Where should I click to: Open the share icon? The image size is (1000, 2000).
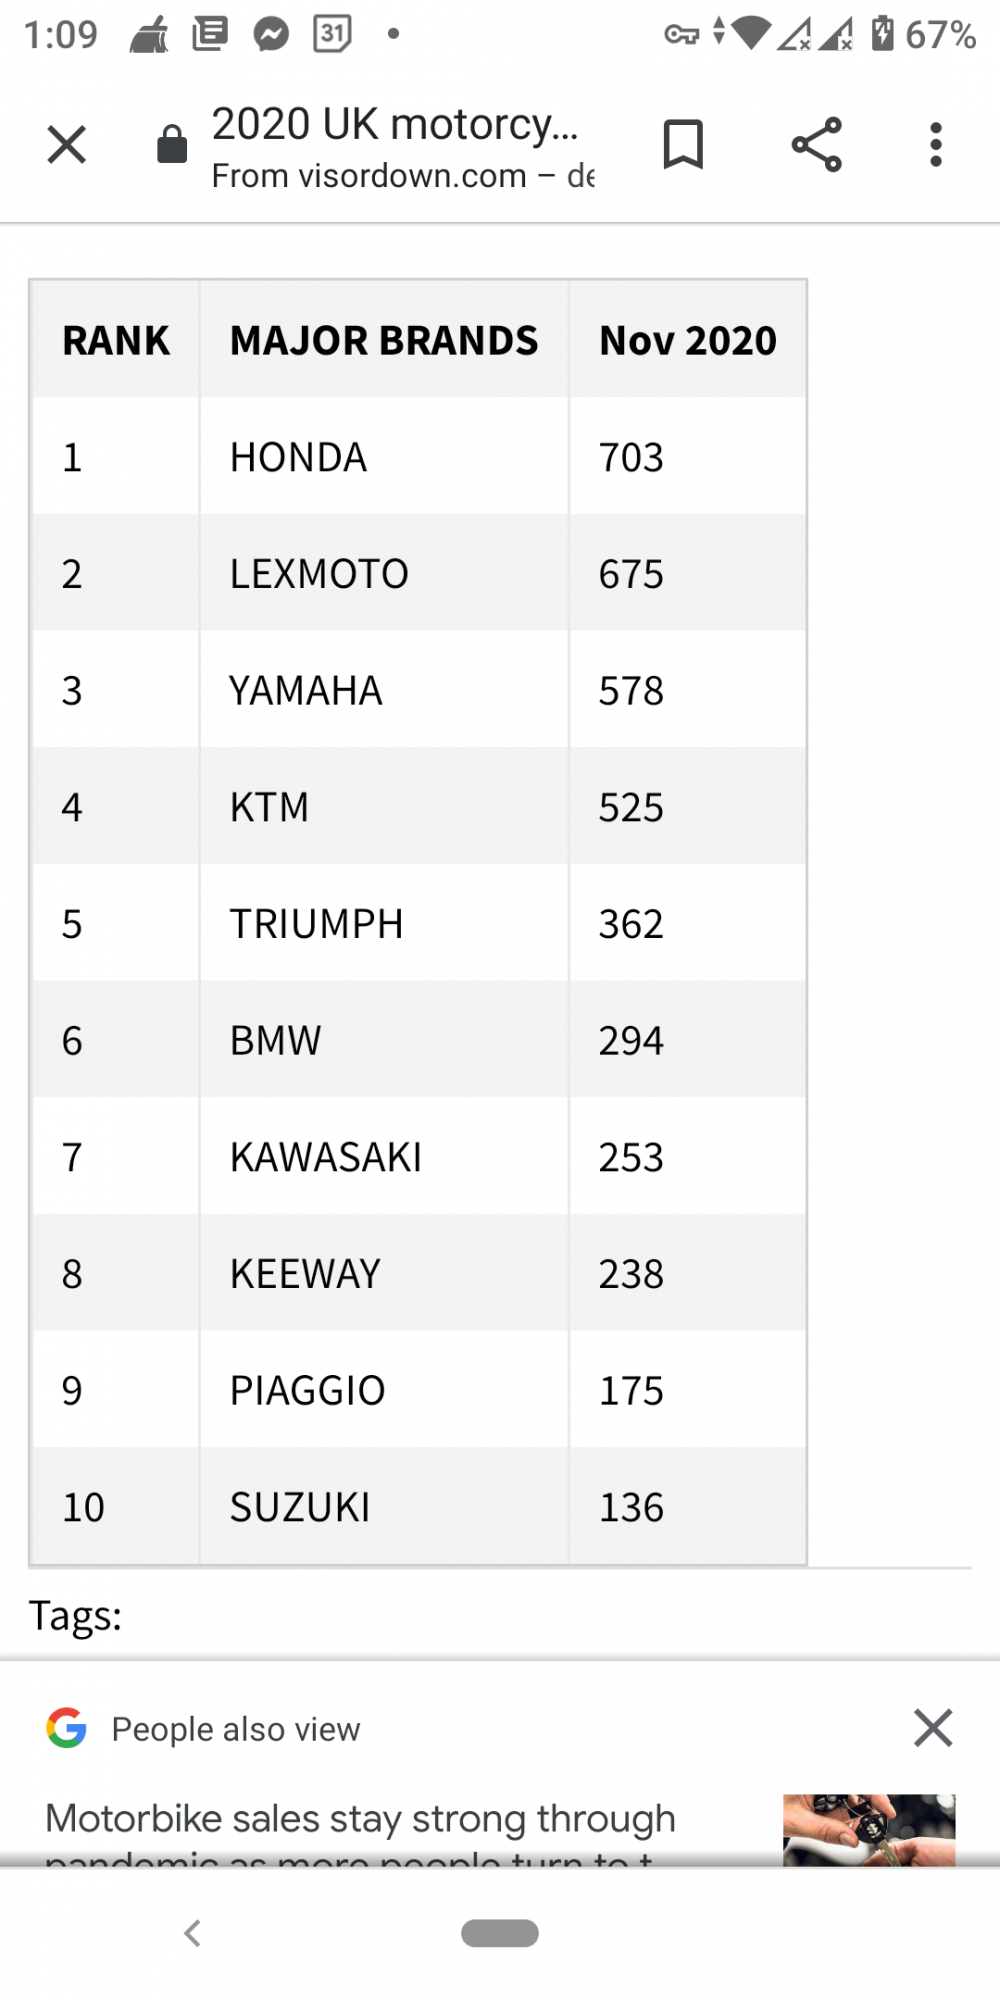point(817,145)
